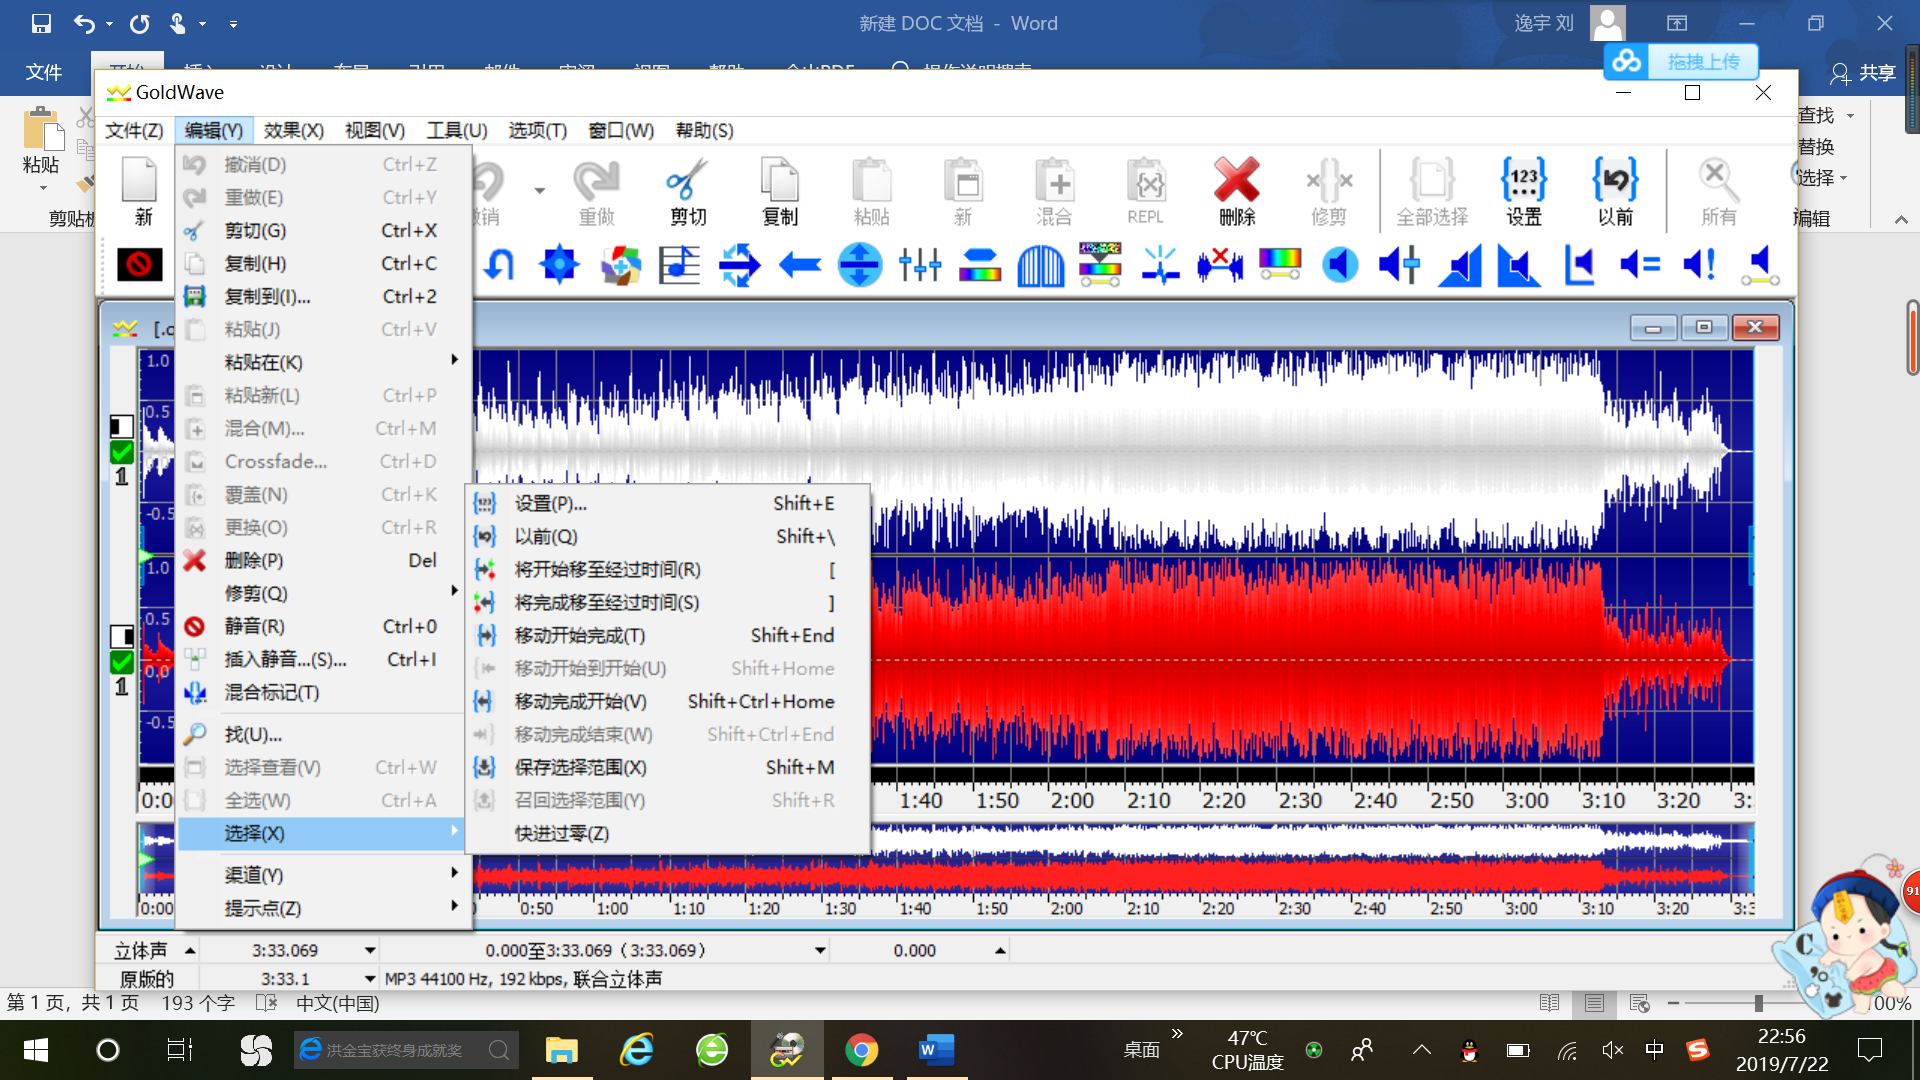The width and height of the screenshot is (1920, 1080).
Task: Click 设置(P)... in the selection submenu
Action: coord(550,503)
